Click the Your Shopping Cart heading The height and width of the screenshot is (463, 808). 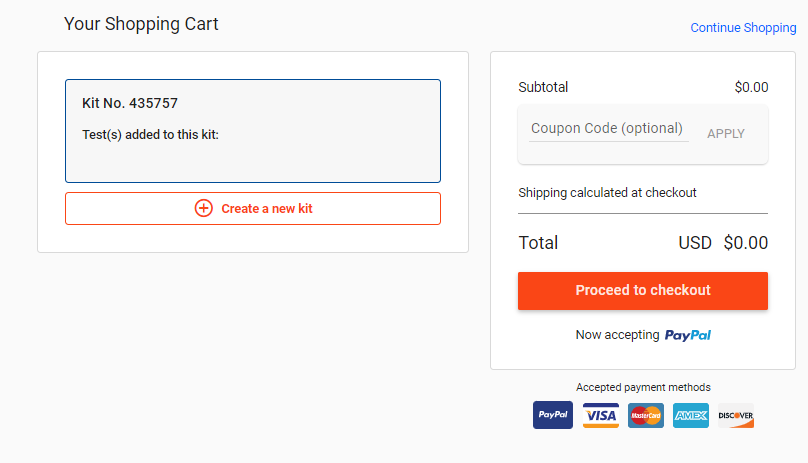141,24
